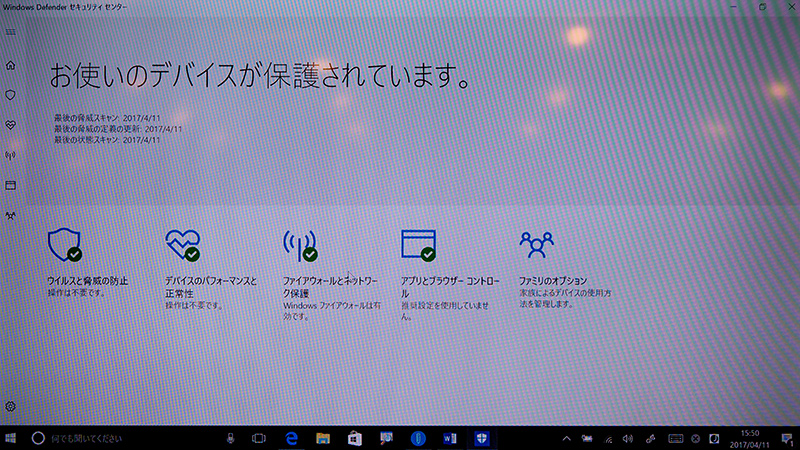Open ウイルスと脅威の防止 shield tile icon
This screenshot has height=450, width=800.
pyautogui.click(x=65, y=245)
